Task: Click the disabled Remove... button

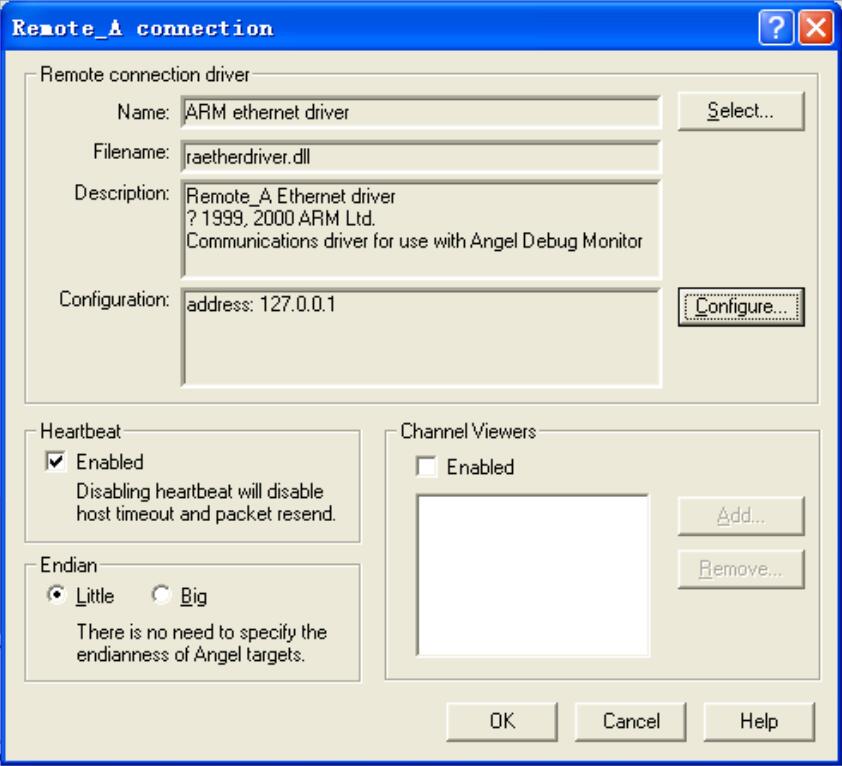Action: (741, 569)
